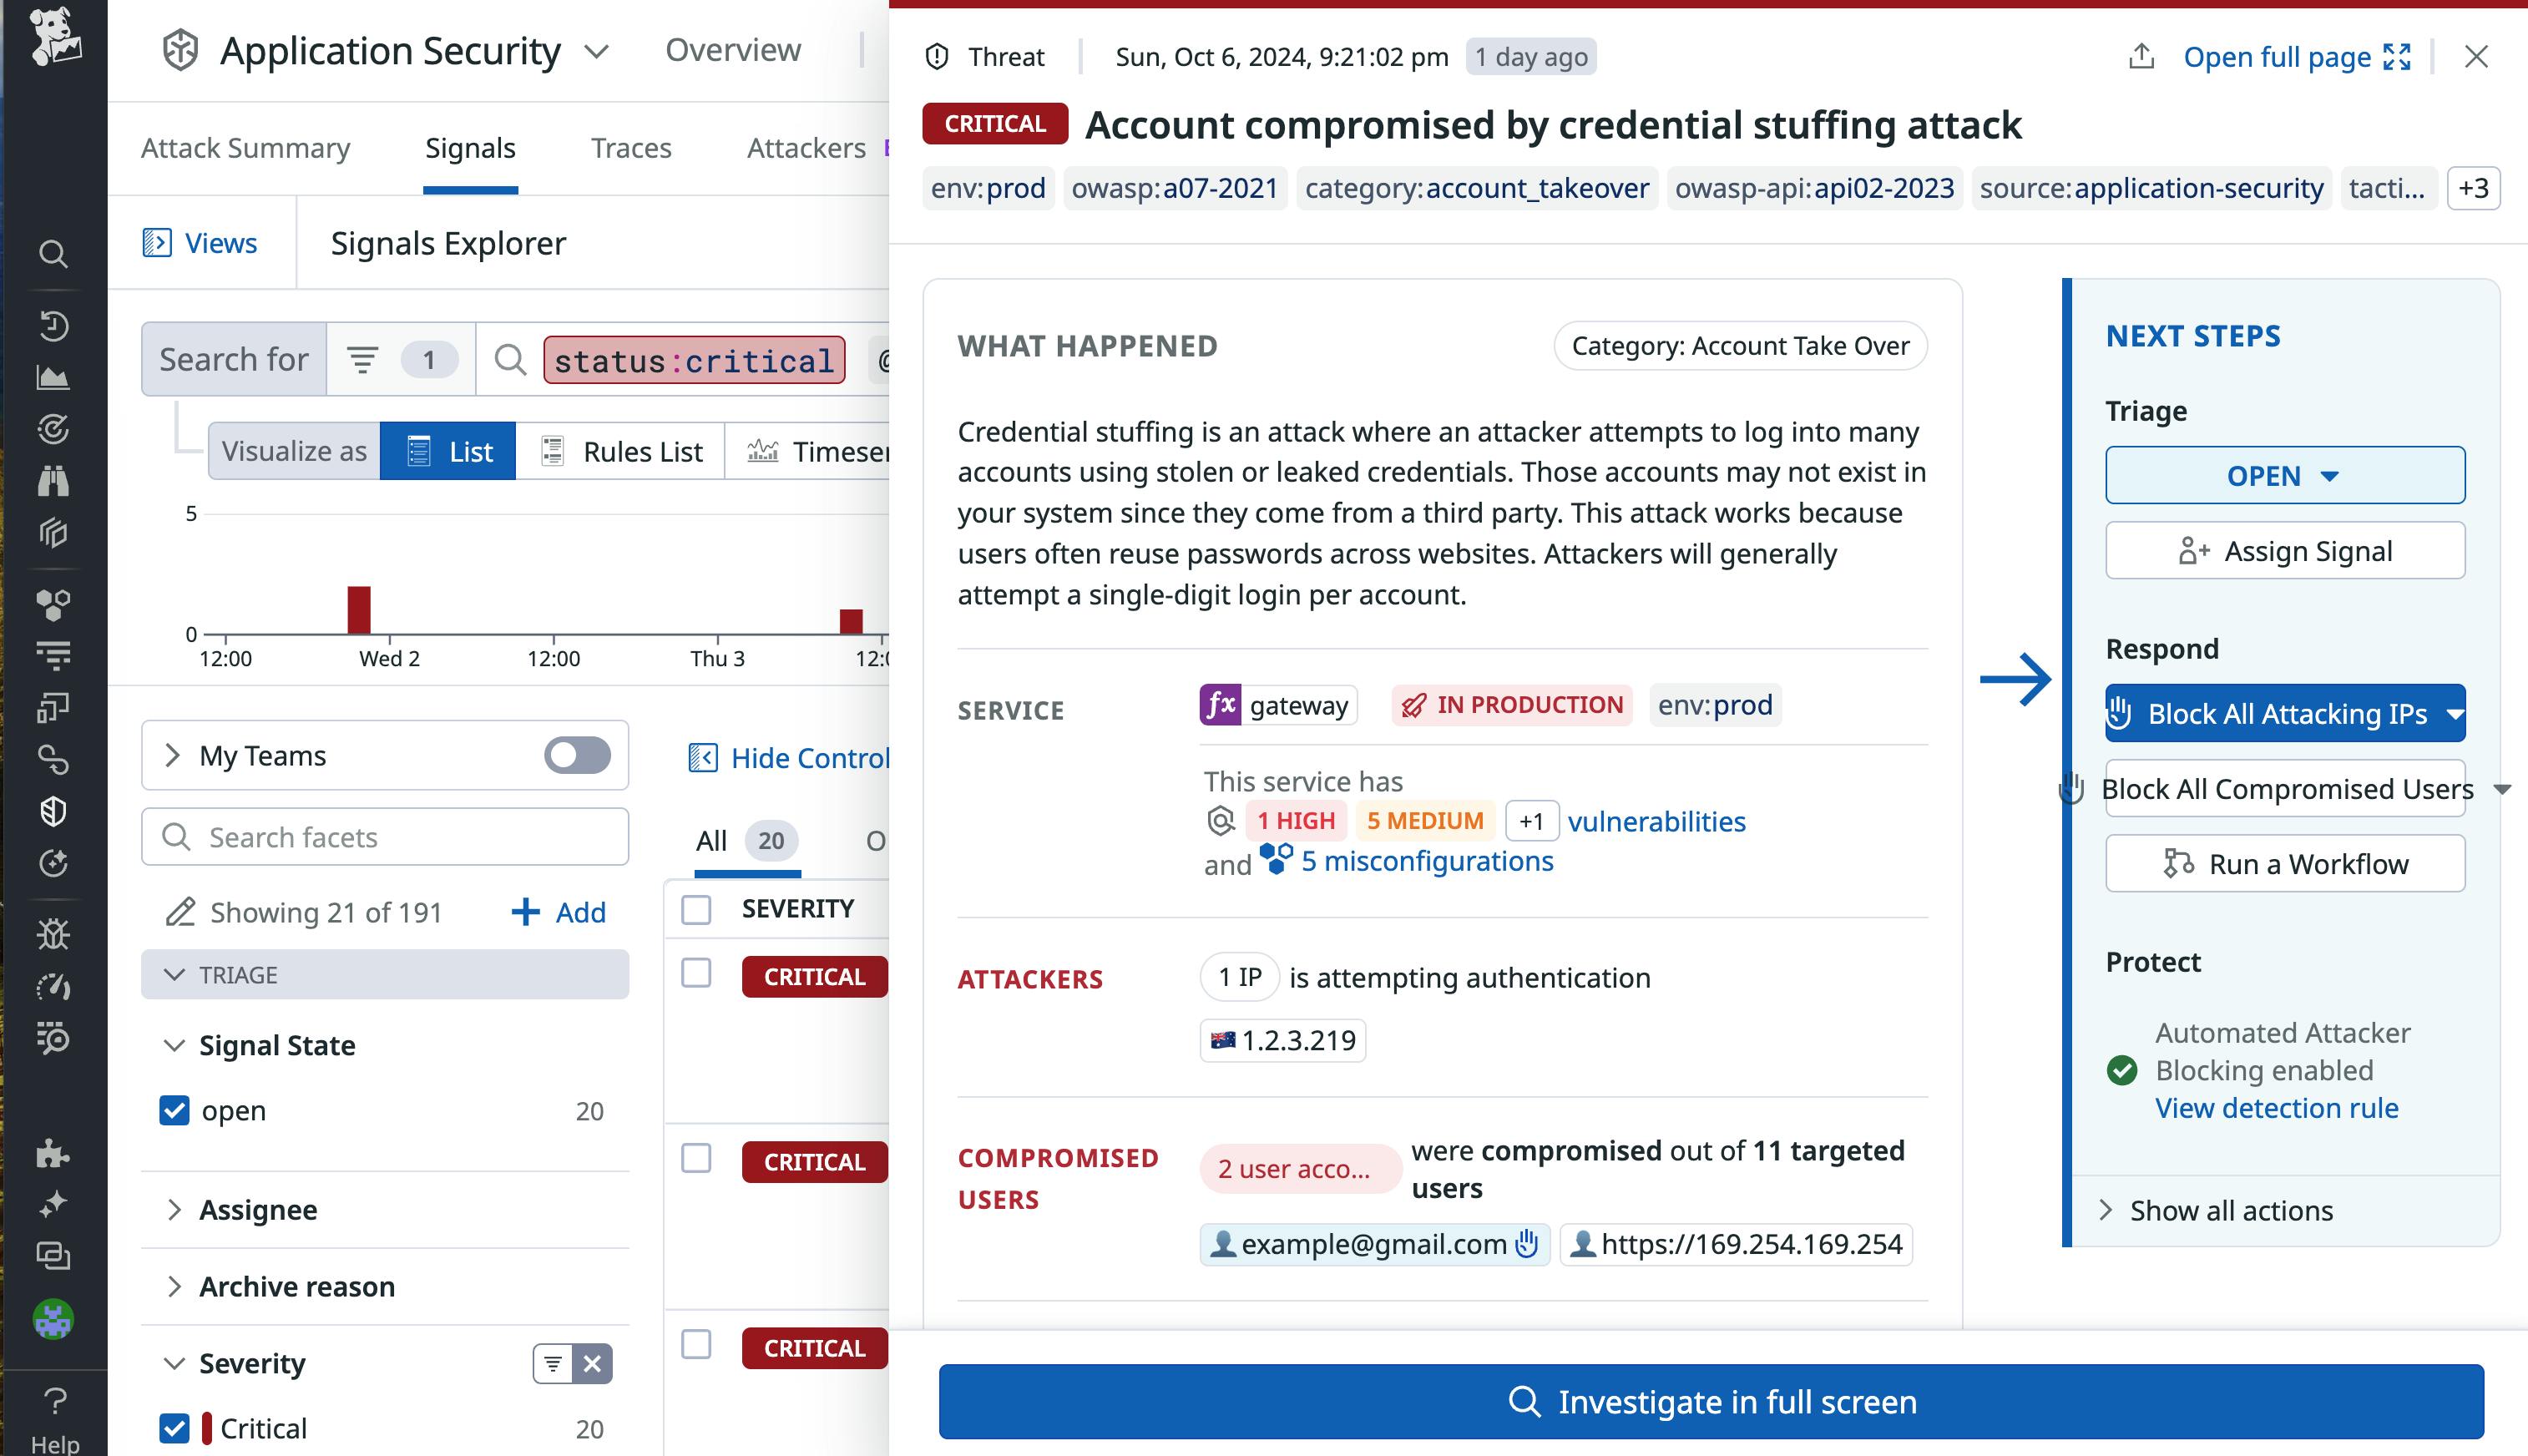Uncheck the open Signal State filter
Screen dimensions: 2528x1456
pos(175,1110)
